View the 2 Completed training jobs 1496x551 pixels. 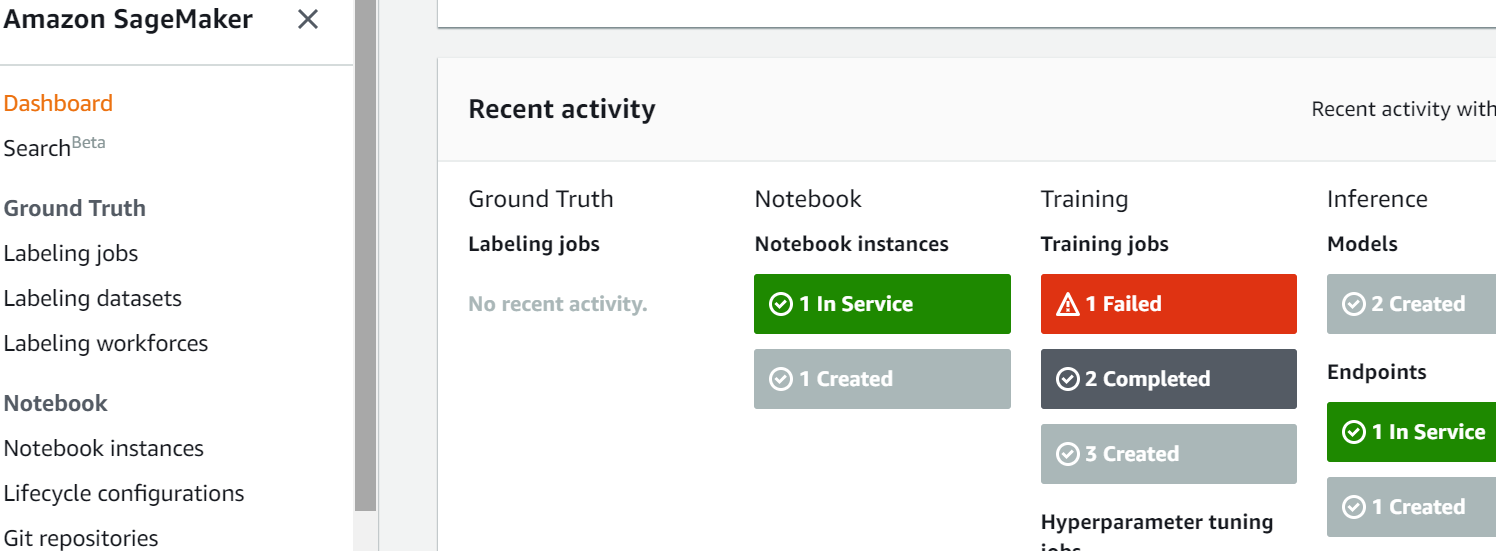[x=1169, y=379]
